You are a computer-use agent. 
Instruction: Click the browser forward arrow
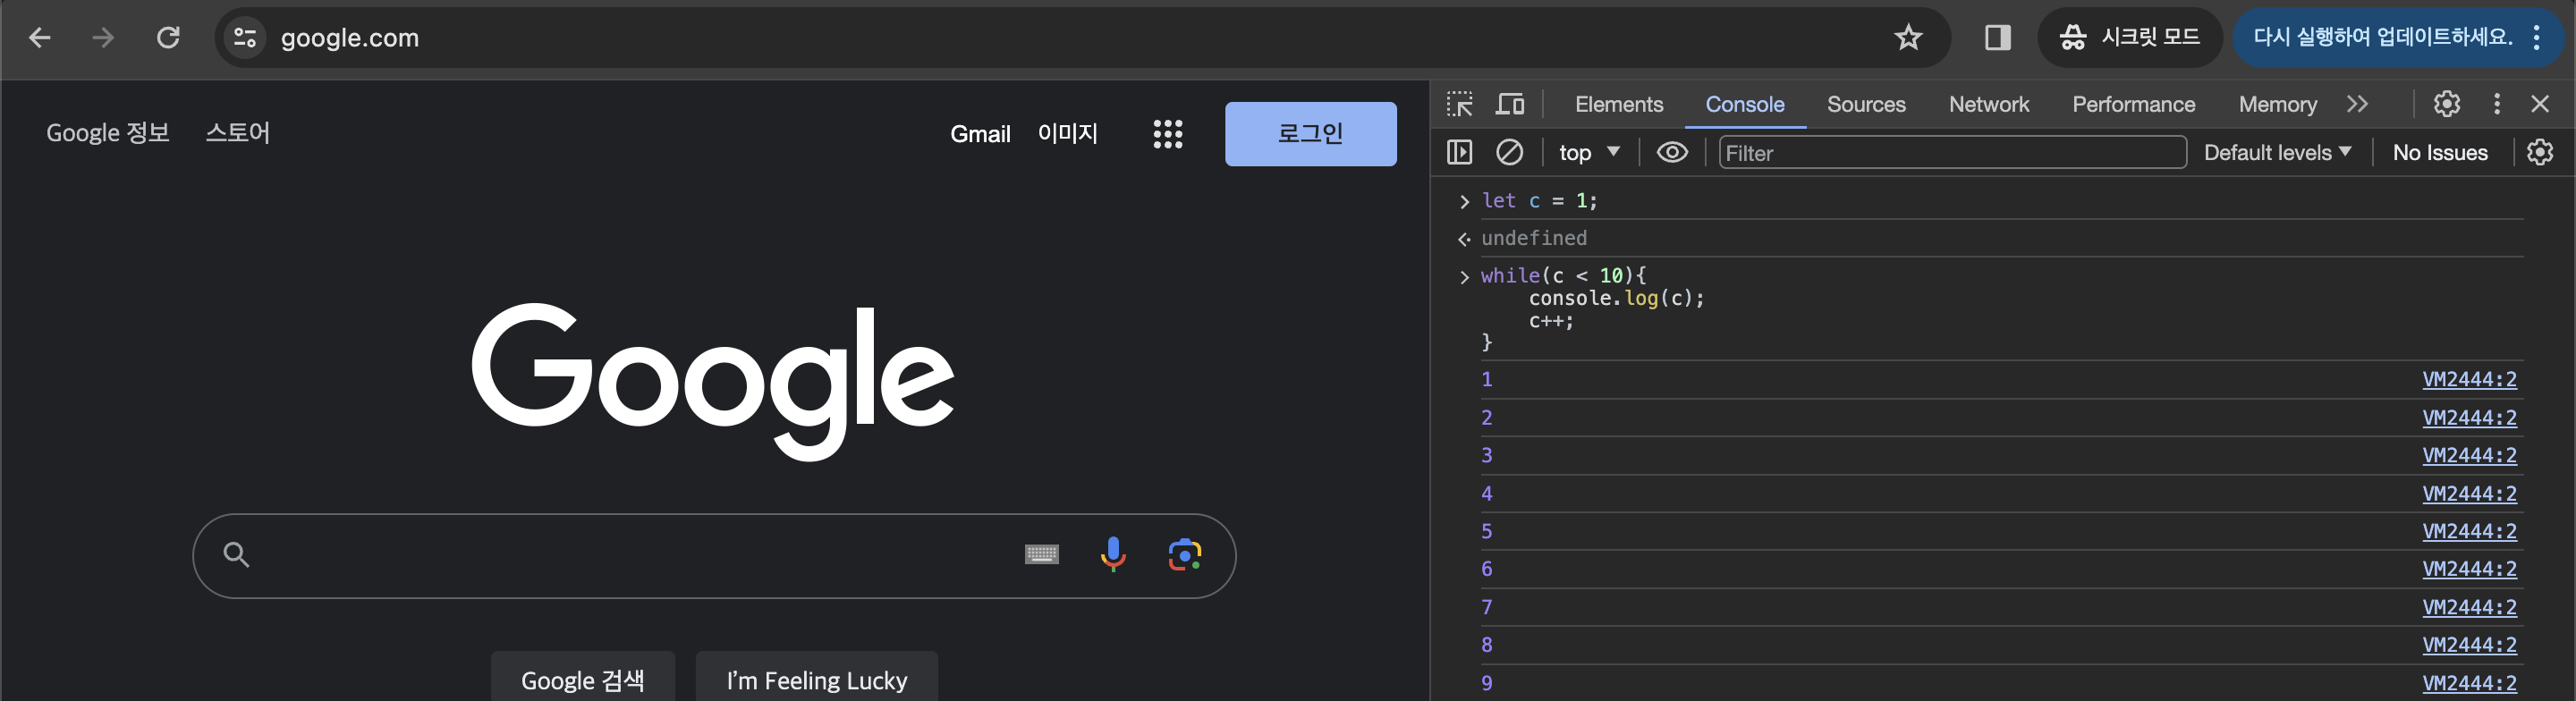(x=103, y=38)
